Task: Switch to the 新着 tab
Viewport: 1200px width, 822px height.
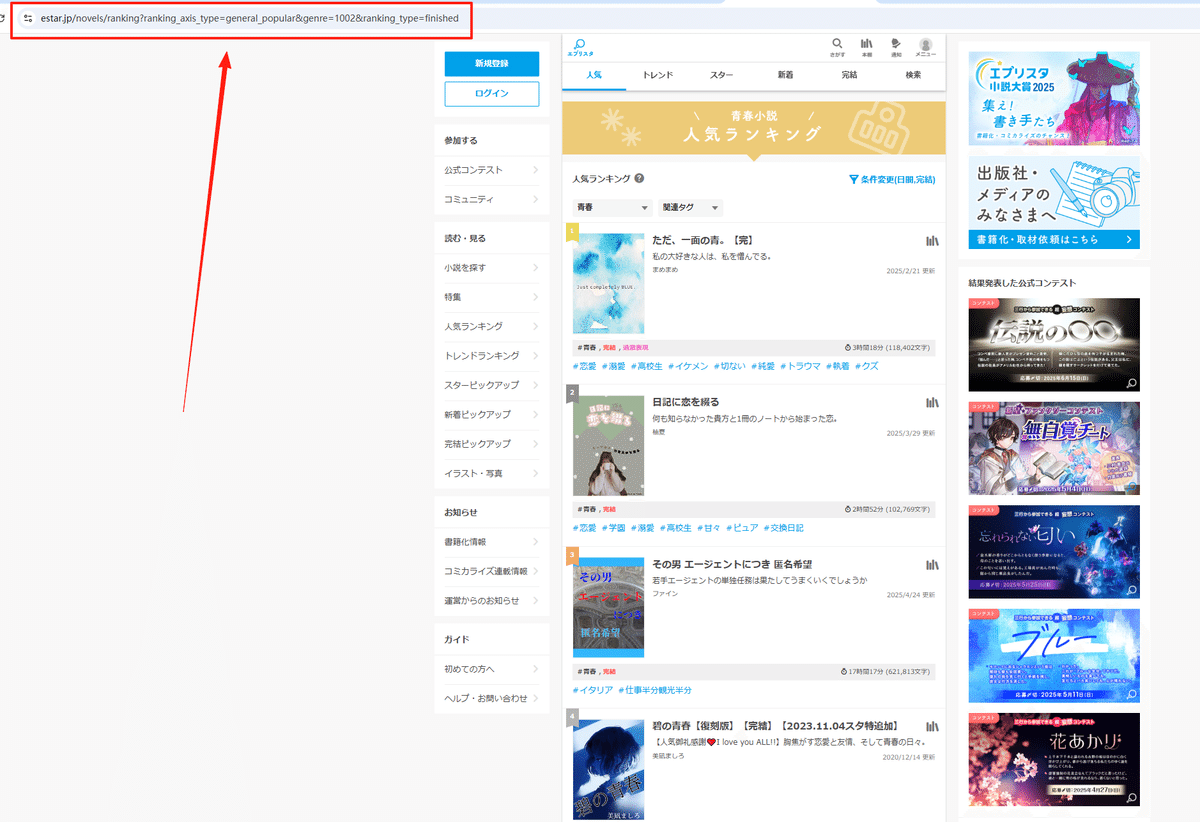Action: click(x=786, y=76)
